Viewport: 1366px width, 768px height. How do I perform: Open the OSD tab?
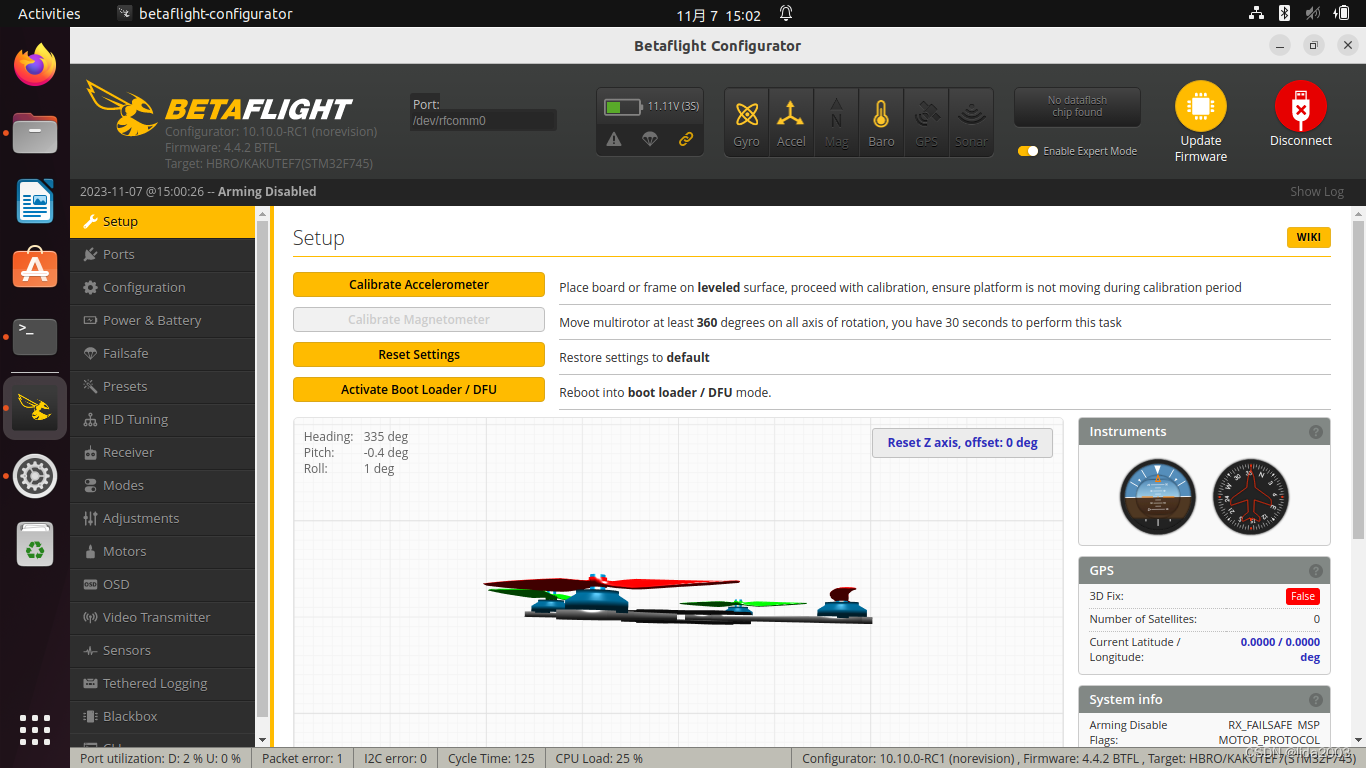(x=162, y=585)
